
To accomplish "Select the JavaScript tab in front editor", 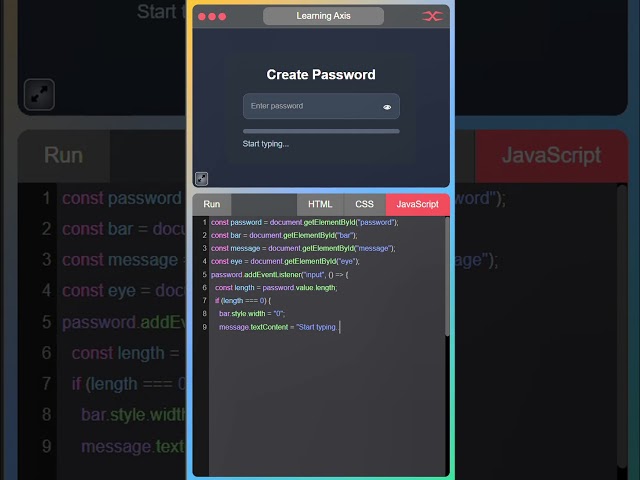I will click(418, 204).
